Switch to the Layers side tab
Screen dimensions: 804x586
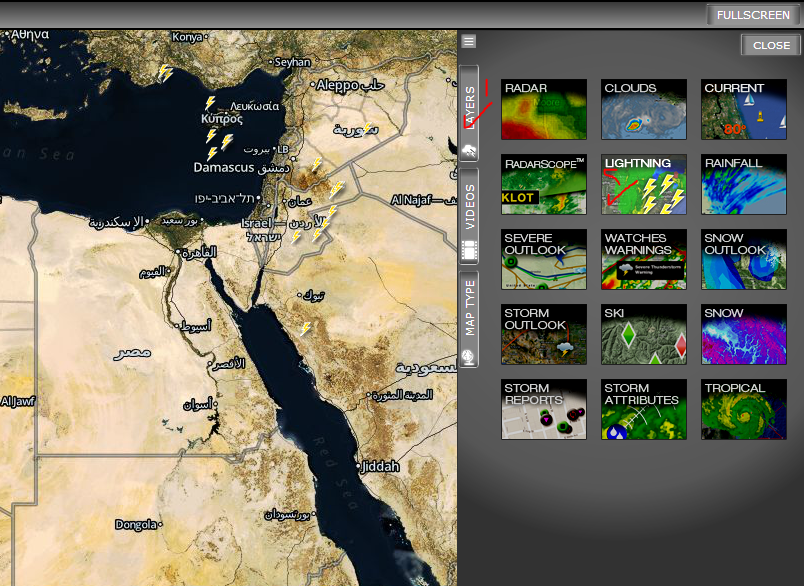tap(469, 113)
